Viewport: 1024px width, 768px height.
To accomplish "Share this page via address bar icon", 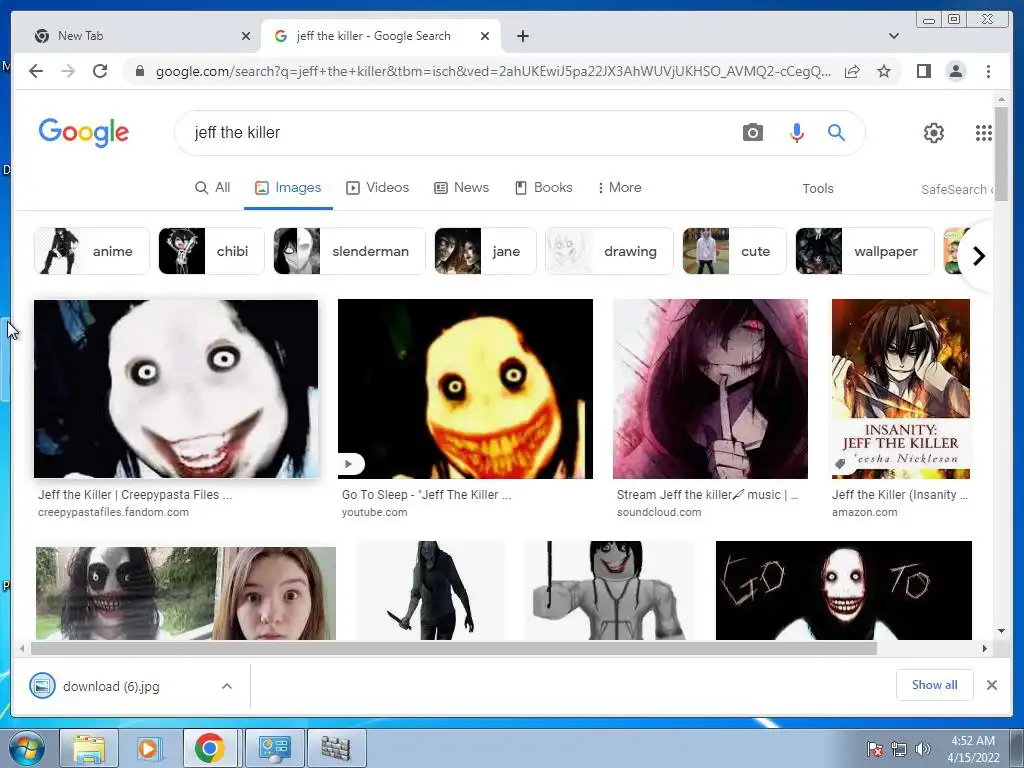I will click(852, 71).
